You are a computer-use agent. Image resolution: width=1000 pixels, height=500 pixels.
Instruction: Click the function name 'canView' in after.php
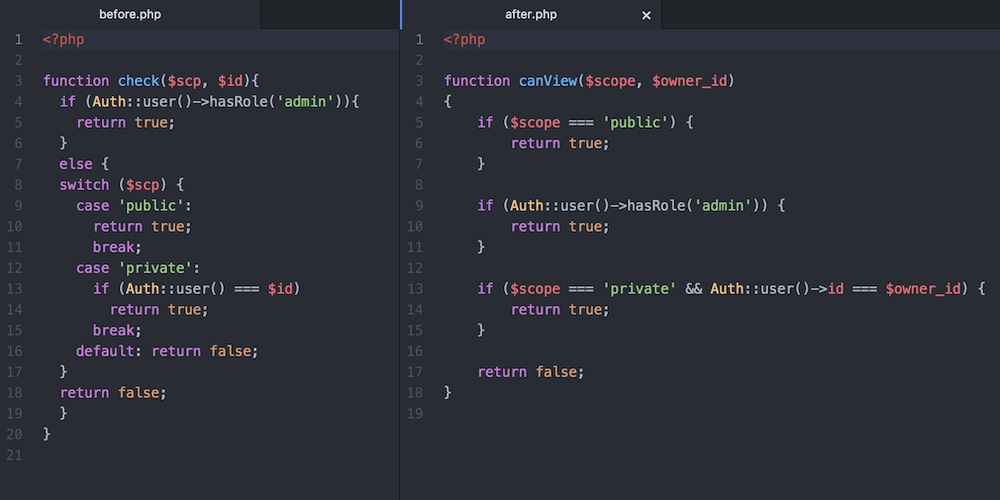point(548,81)
